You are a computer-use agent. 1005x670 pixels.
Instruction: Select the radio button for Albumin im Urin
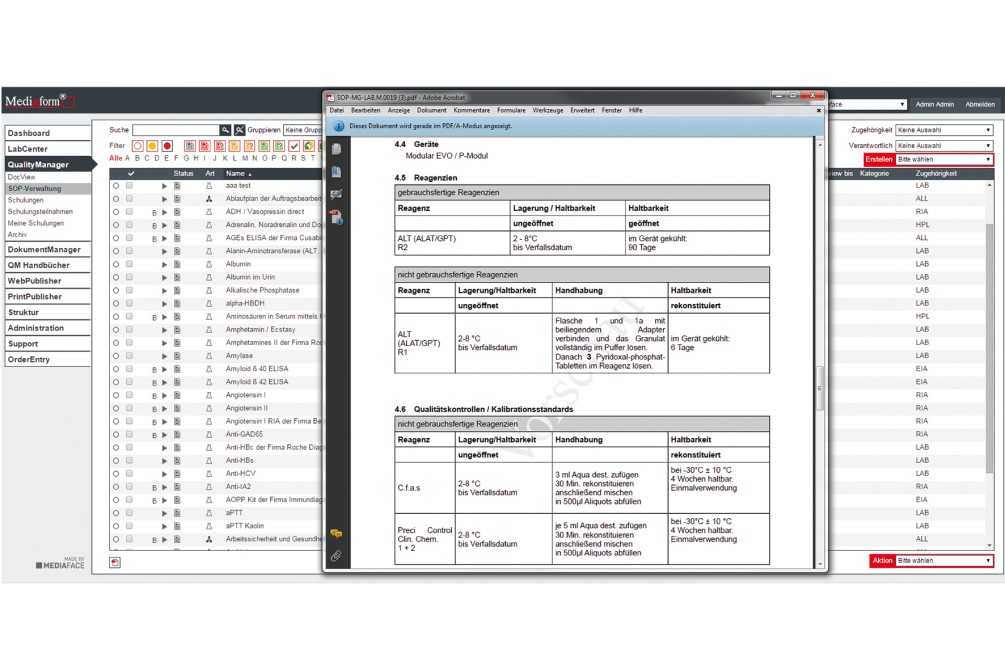116,277
